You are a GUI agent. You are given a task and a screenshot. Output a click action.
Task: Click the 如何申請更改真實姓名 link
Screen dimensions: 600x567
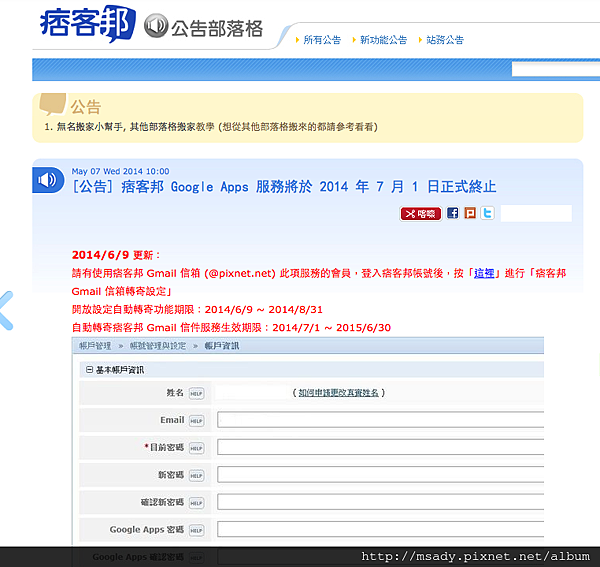tap(338, 393)
